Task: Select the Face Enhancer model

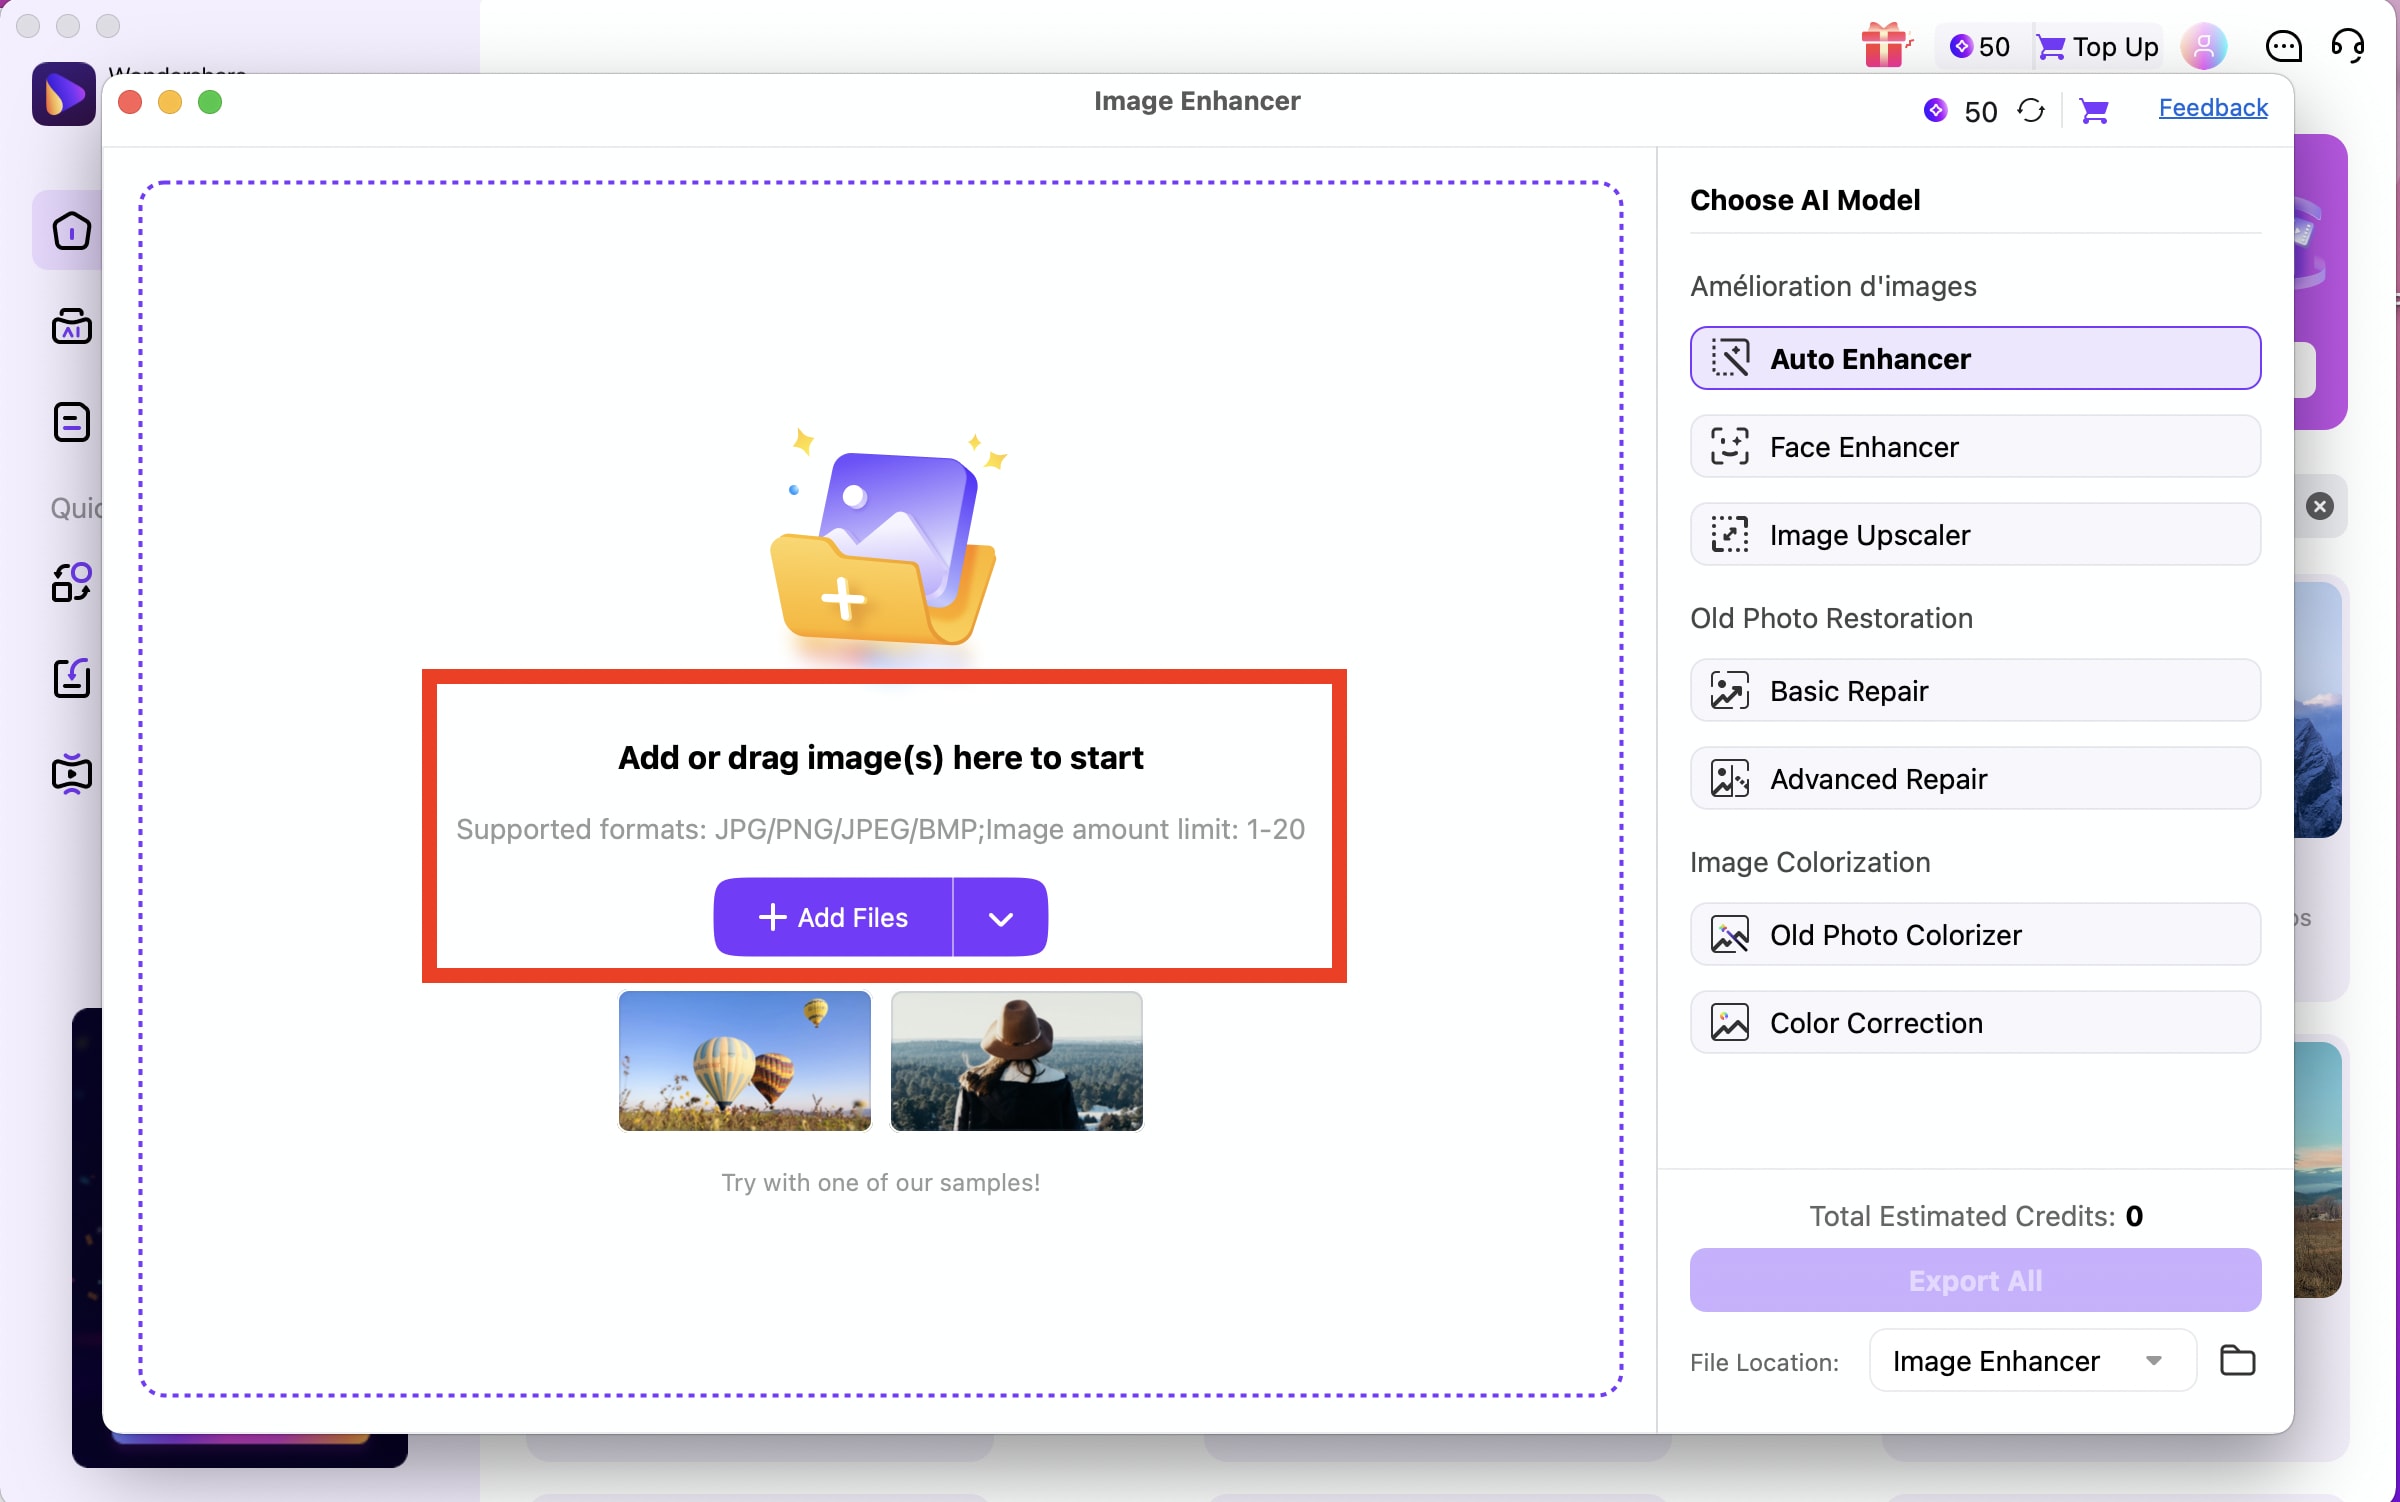Action: pyautogui.click(x=1975, y=446)
